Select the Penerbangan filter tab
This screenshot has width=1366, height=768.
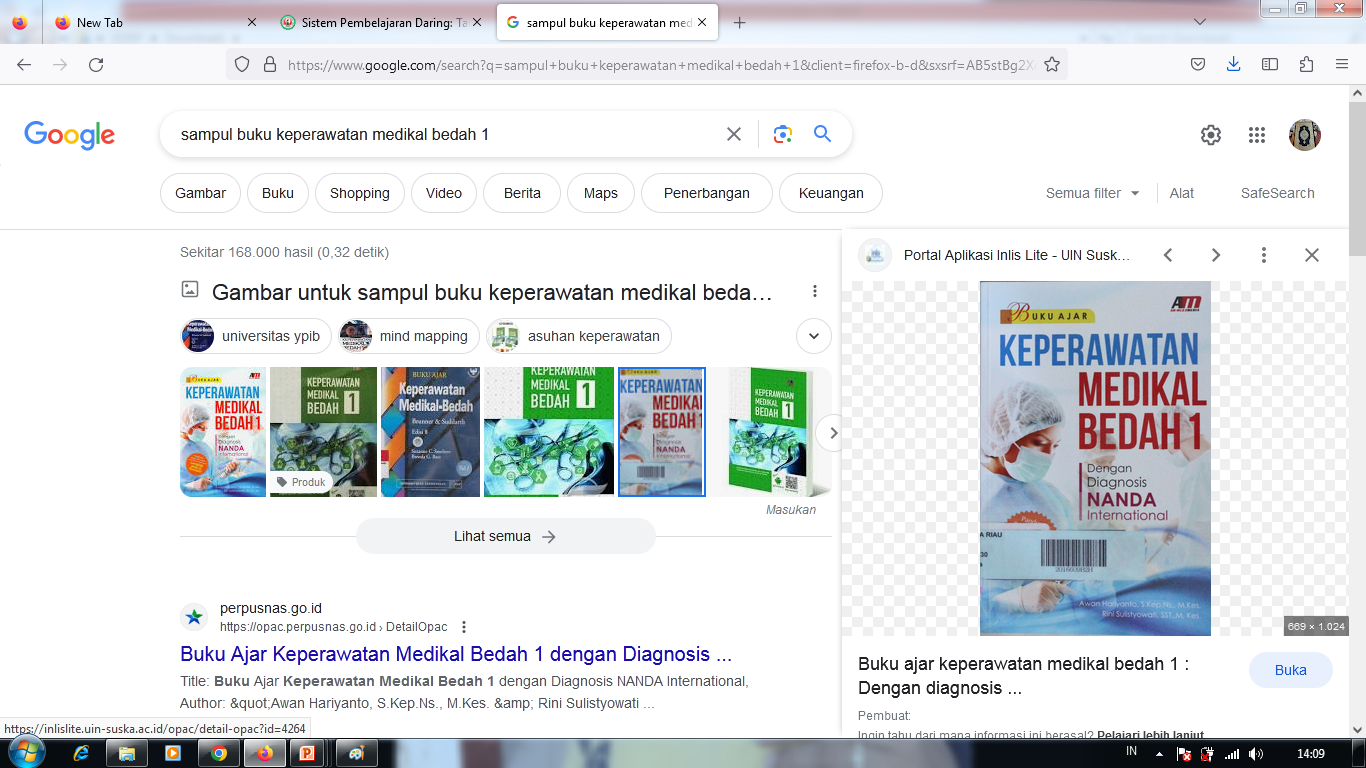(x=707, y=193)
